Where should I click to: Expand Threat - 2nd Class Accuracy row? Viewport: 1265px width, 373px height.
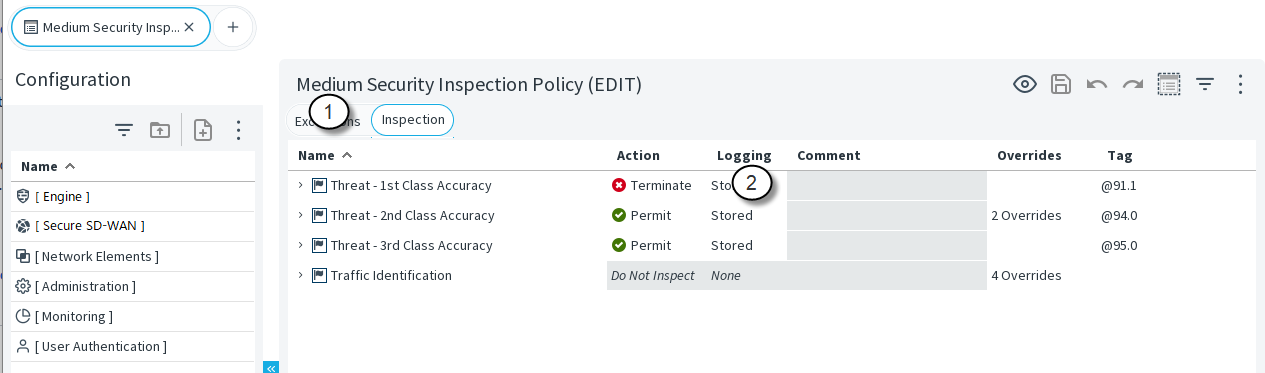click(x=300, y=215)
